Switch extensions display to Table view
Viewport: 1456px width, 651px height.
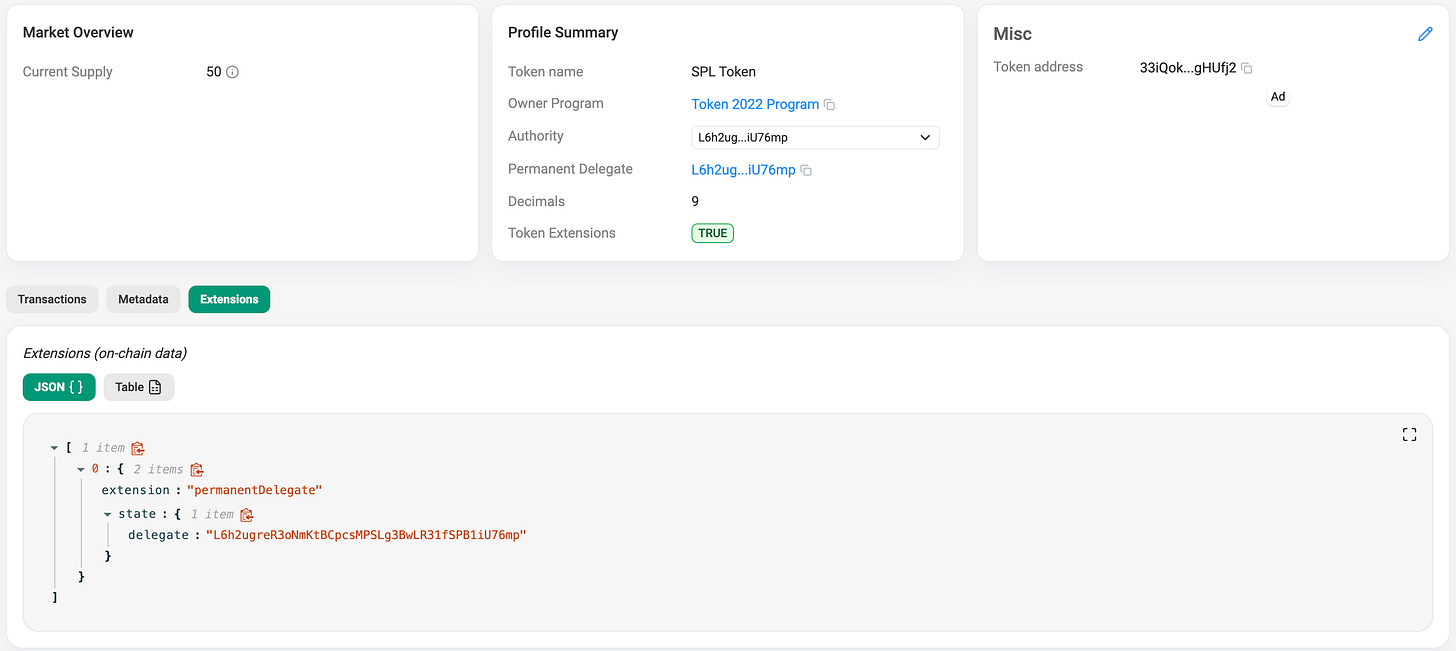pos(138,387)
